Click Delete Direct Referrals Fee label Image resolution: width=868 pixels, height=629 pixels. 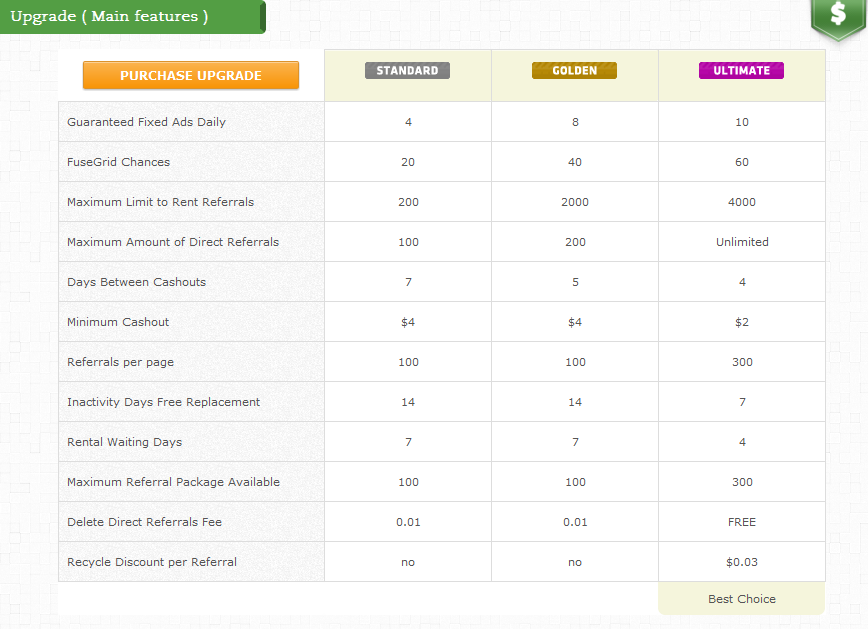(144, 522)
